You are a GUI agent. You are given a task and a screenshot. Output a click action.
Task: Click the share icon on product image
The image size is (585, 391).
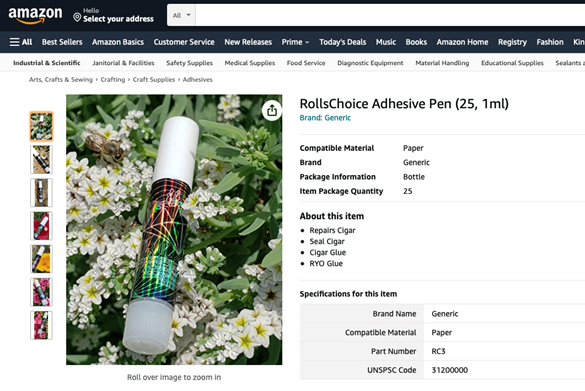pyautogui.click(x=272, y=110)
